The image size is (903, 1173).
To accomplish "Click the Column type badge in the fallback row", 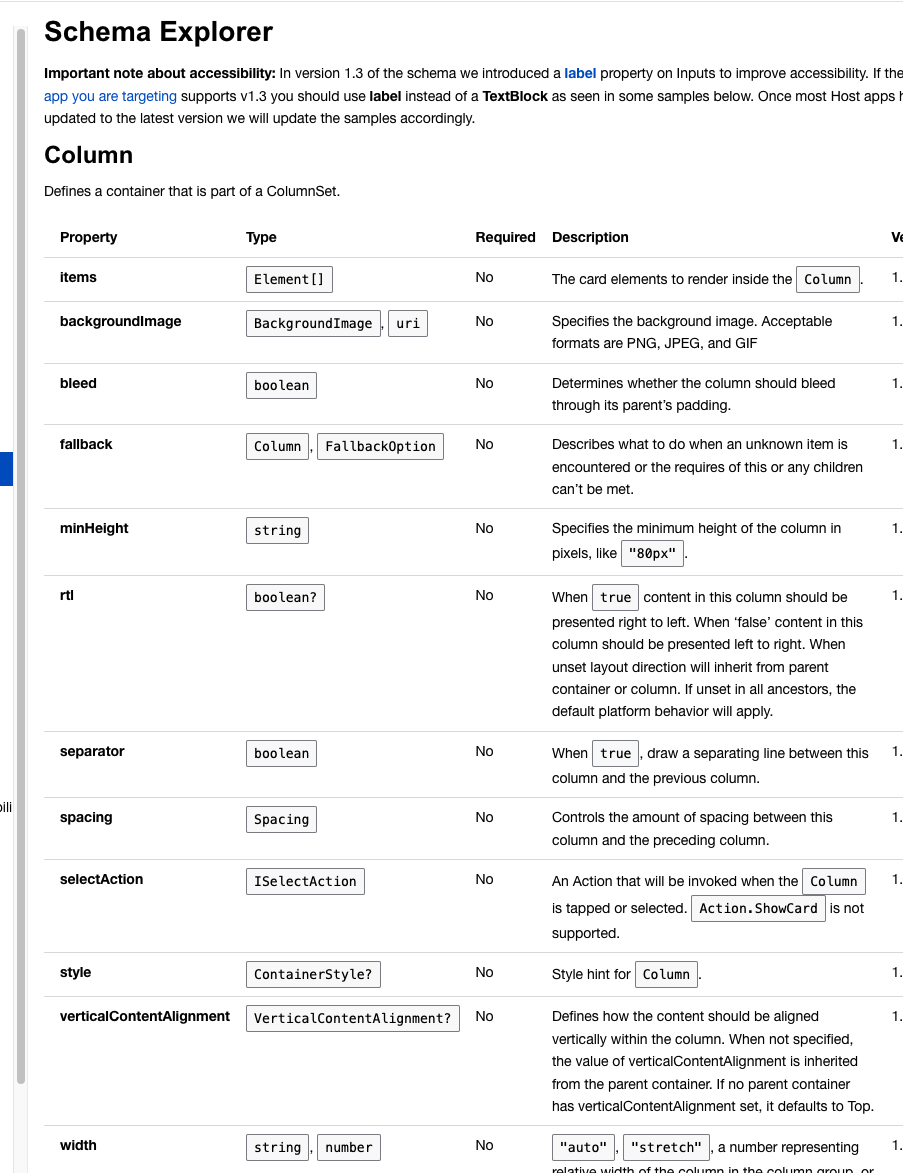I will click(277, 446).
